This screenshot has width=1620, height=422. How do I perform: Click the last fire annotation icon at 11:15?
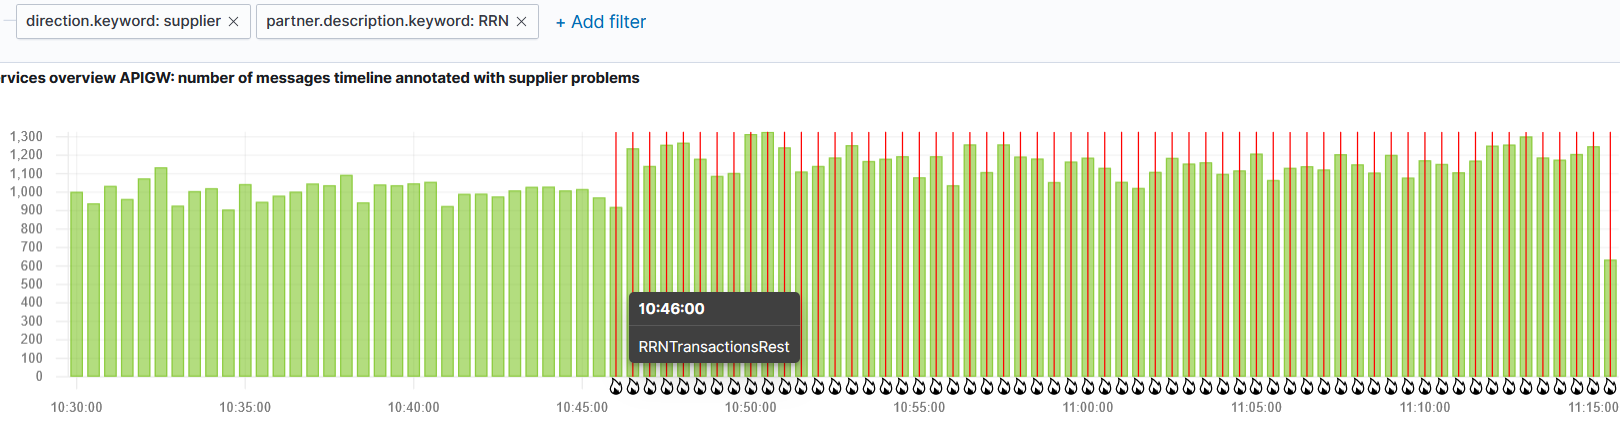[1610, 386]
